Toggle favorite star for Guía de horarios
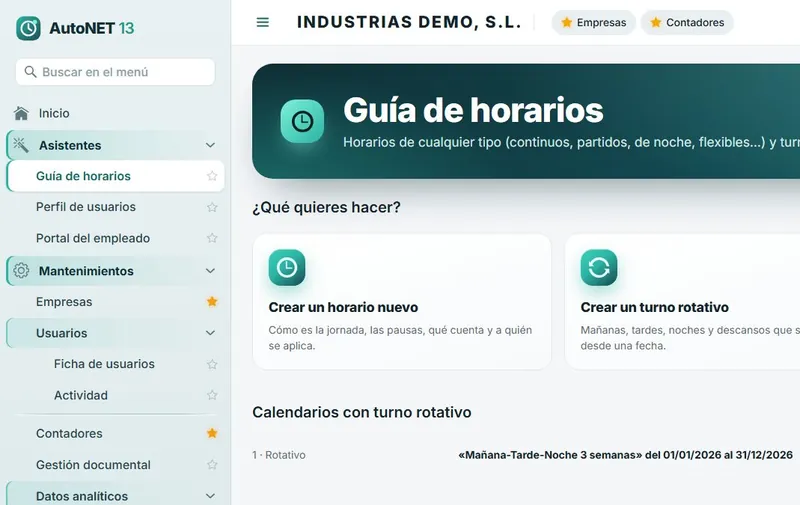Image resolution: width=800 pixels, height=505 pixels. [212, 176]
